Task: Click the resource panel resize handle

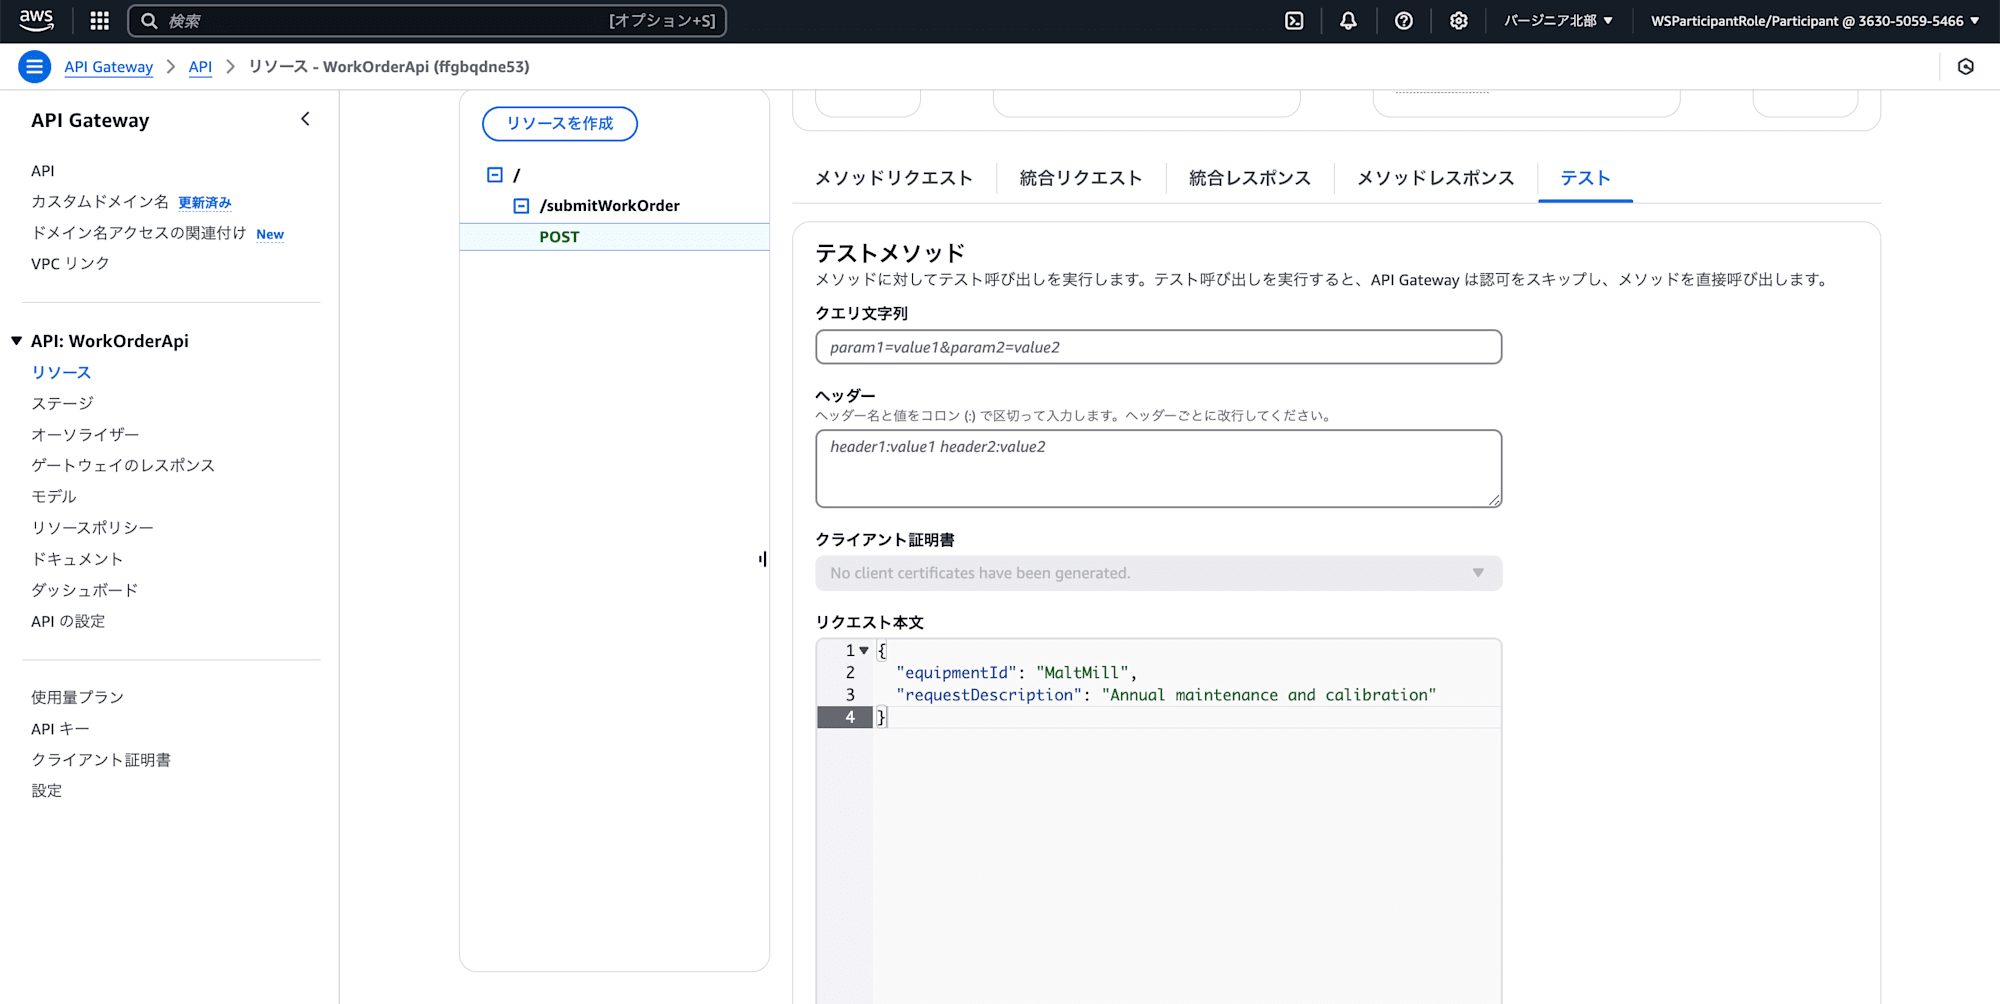Action: (763, 559)
